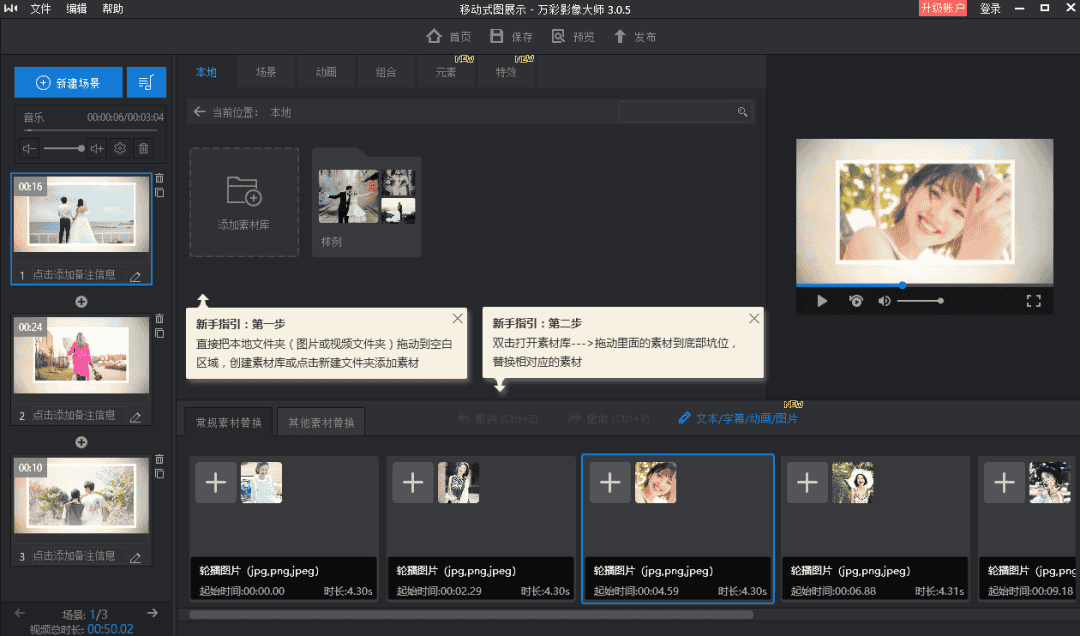Mute the preview player audio
The image size is (1080, 636).
[x=885, y=302]
